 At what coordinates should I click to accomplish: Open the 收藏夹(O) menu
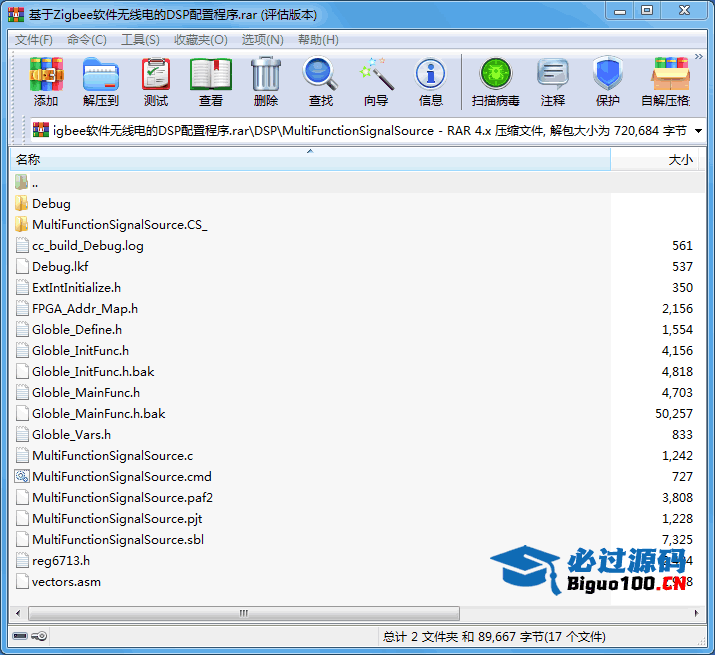[x=200, y=40]
